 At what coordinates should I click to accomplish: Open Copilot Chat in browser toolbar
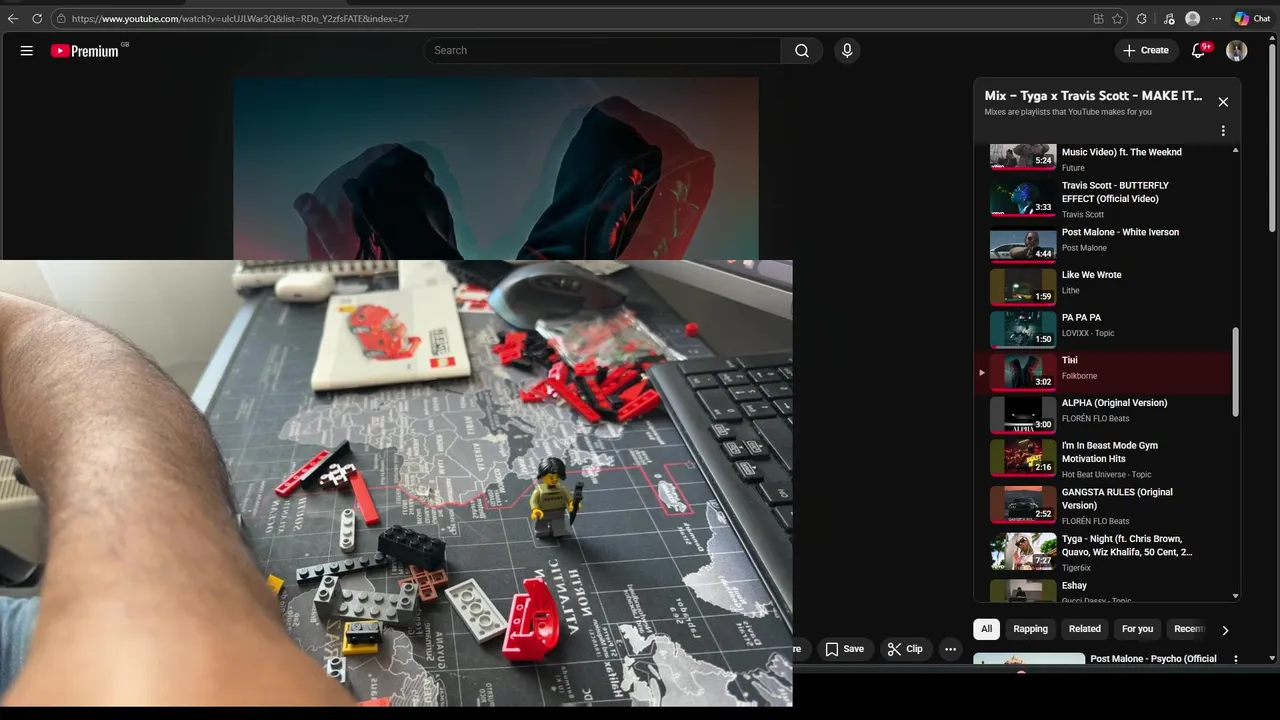(1252, 18)
